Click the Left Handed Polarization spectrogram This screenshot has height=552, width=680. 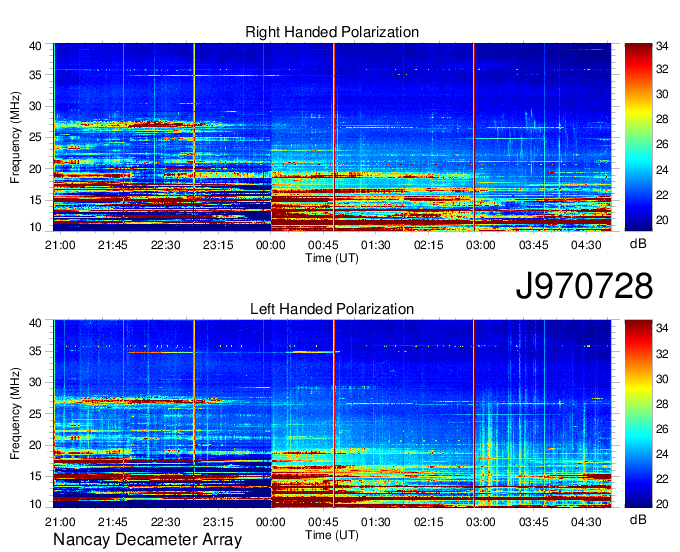click(x=332, y=414)
